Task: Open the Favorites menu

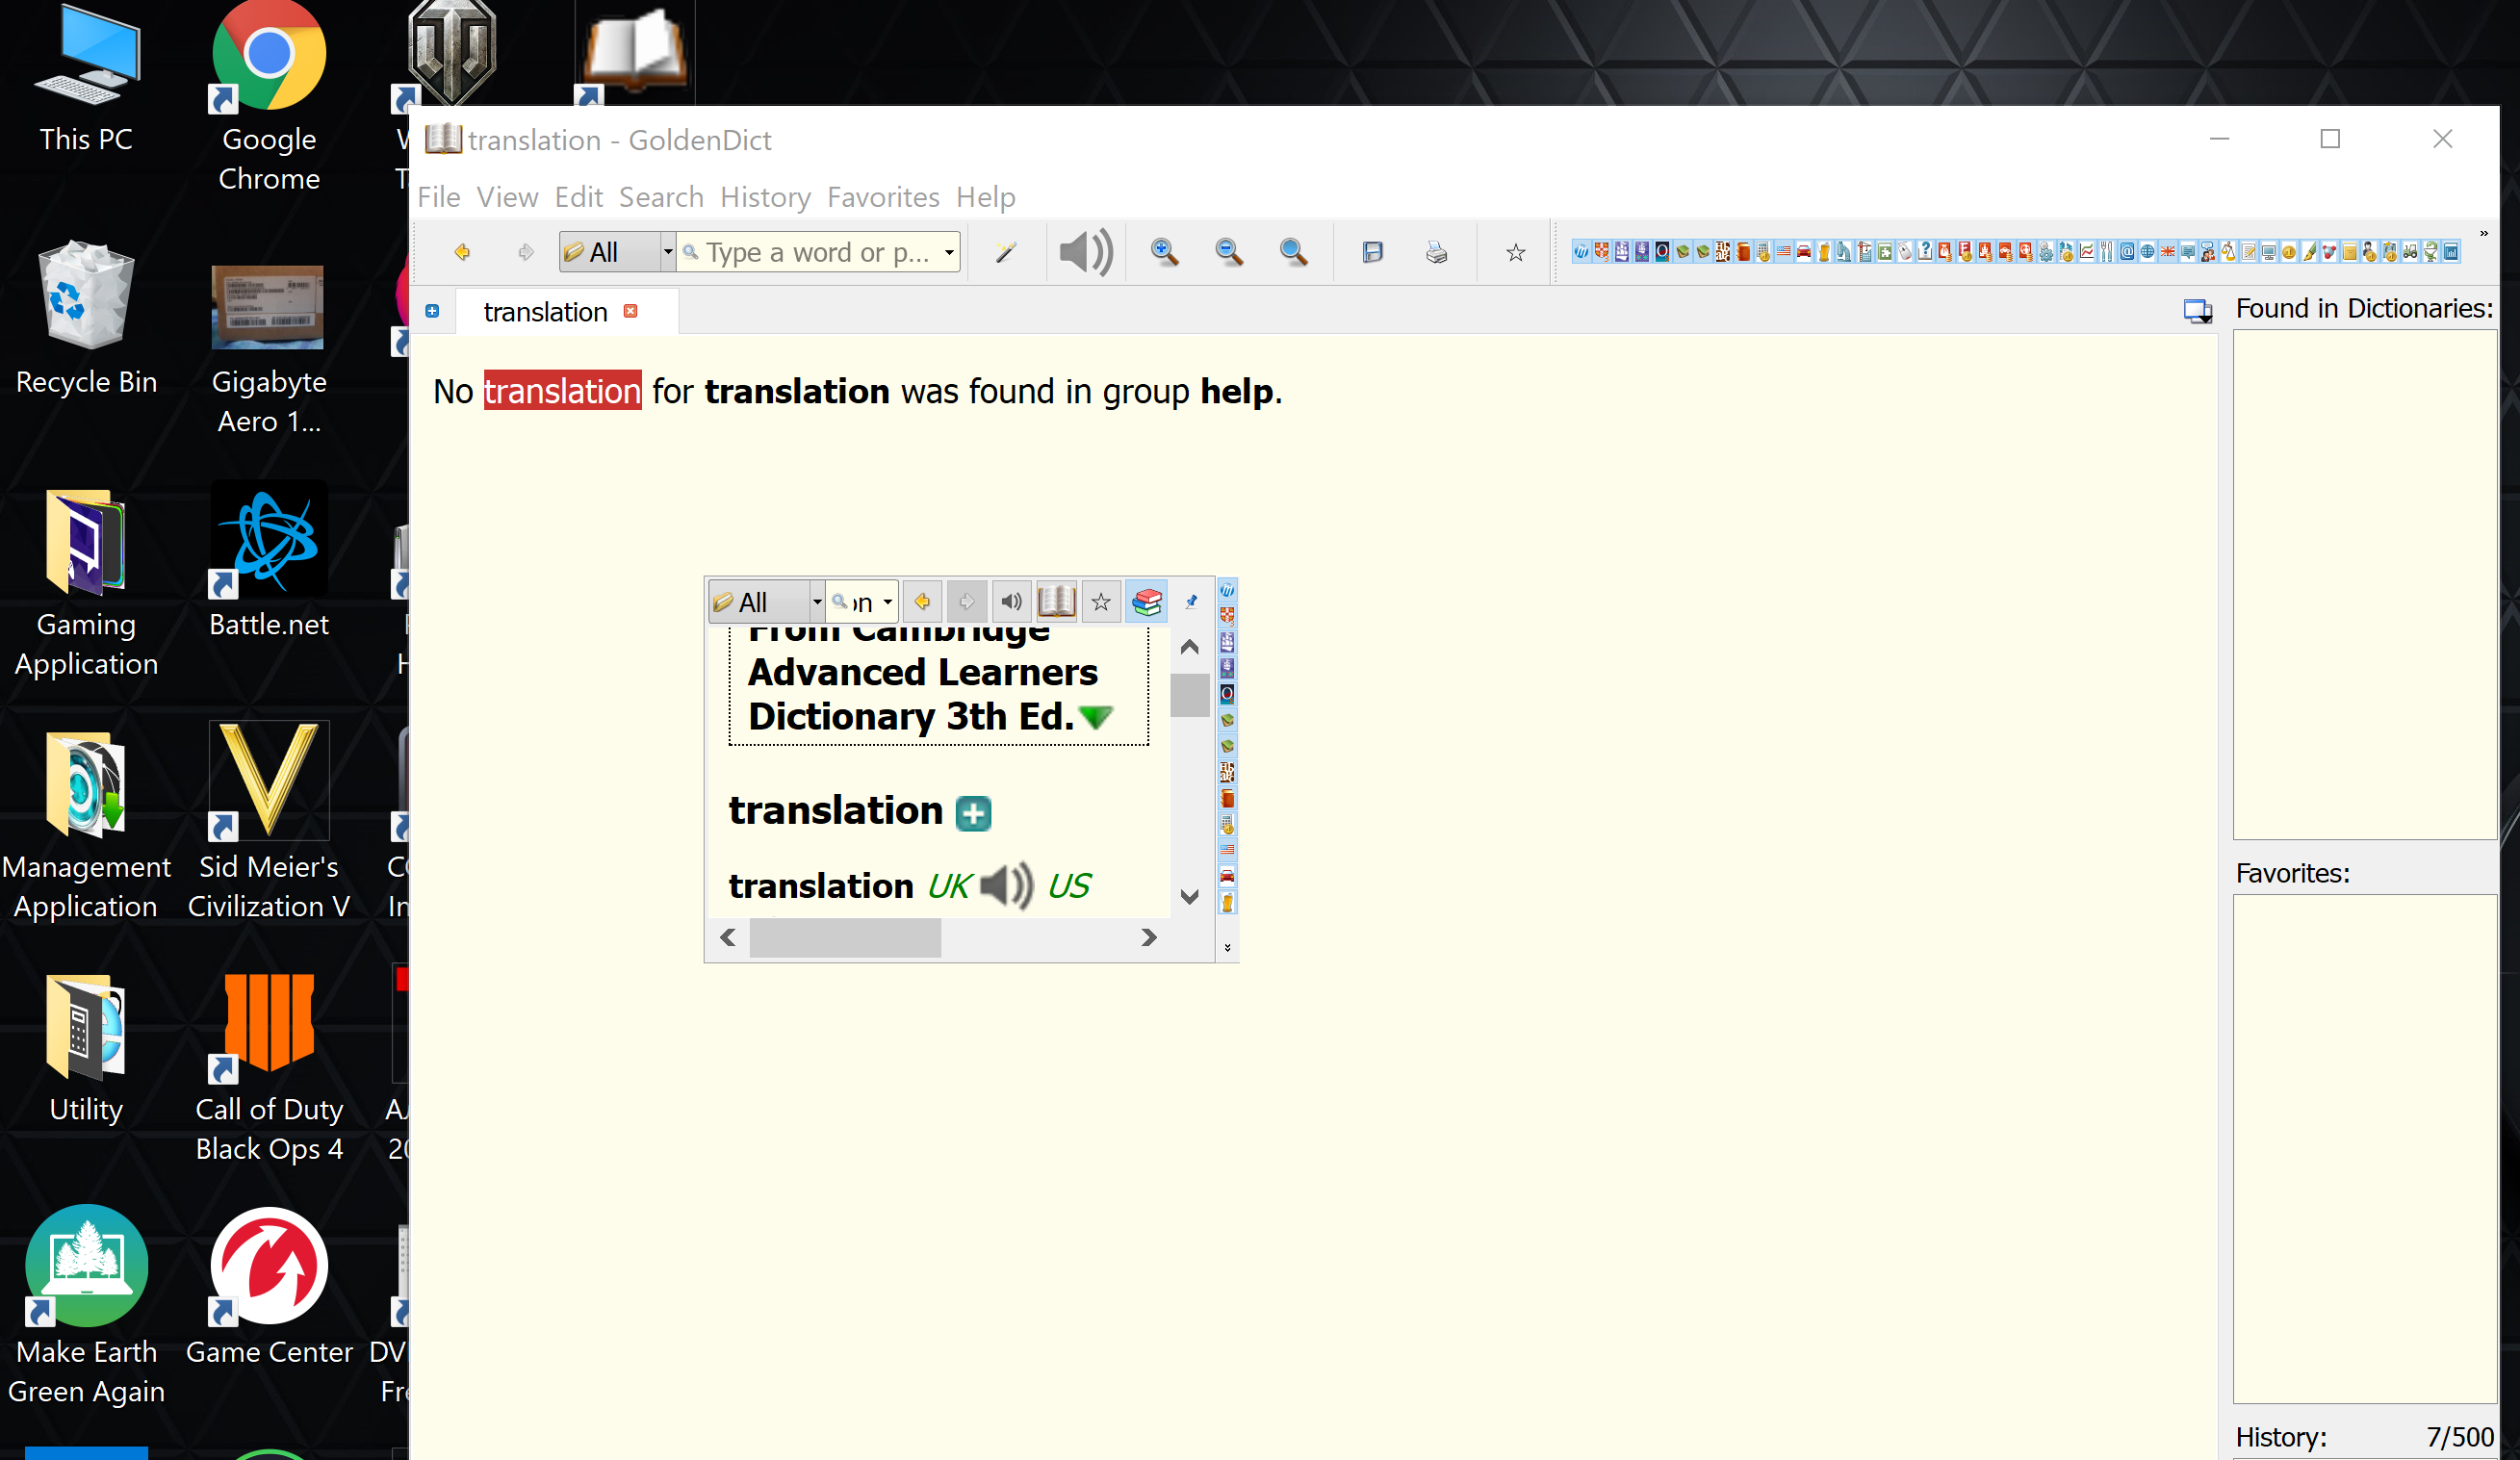Action: coord(883,197)
